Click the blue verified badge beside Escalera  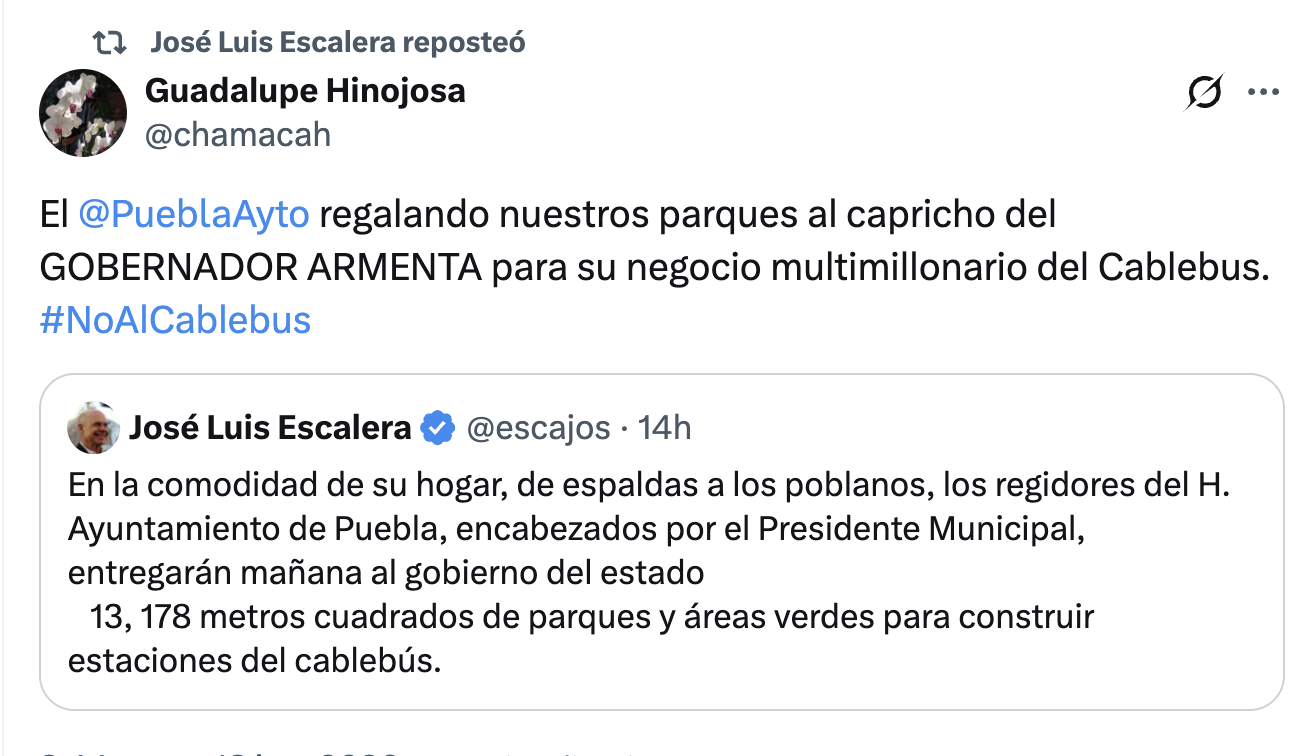point(437,428)
